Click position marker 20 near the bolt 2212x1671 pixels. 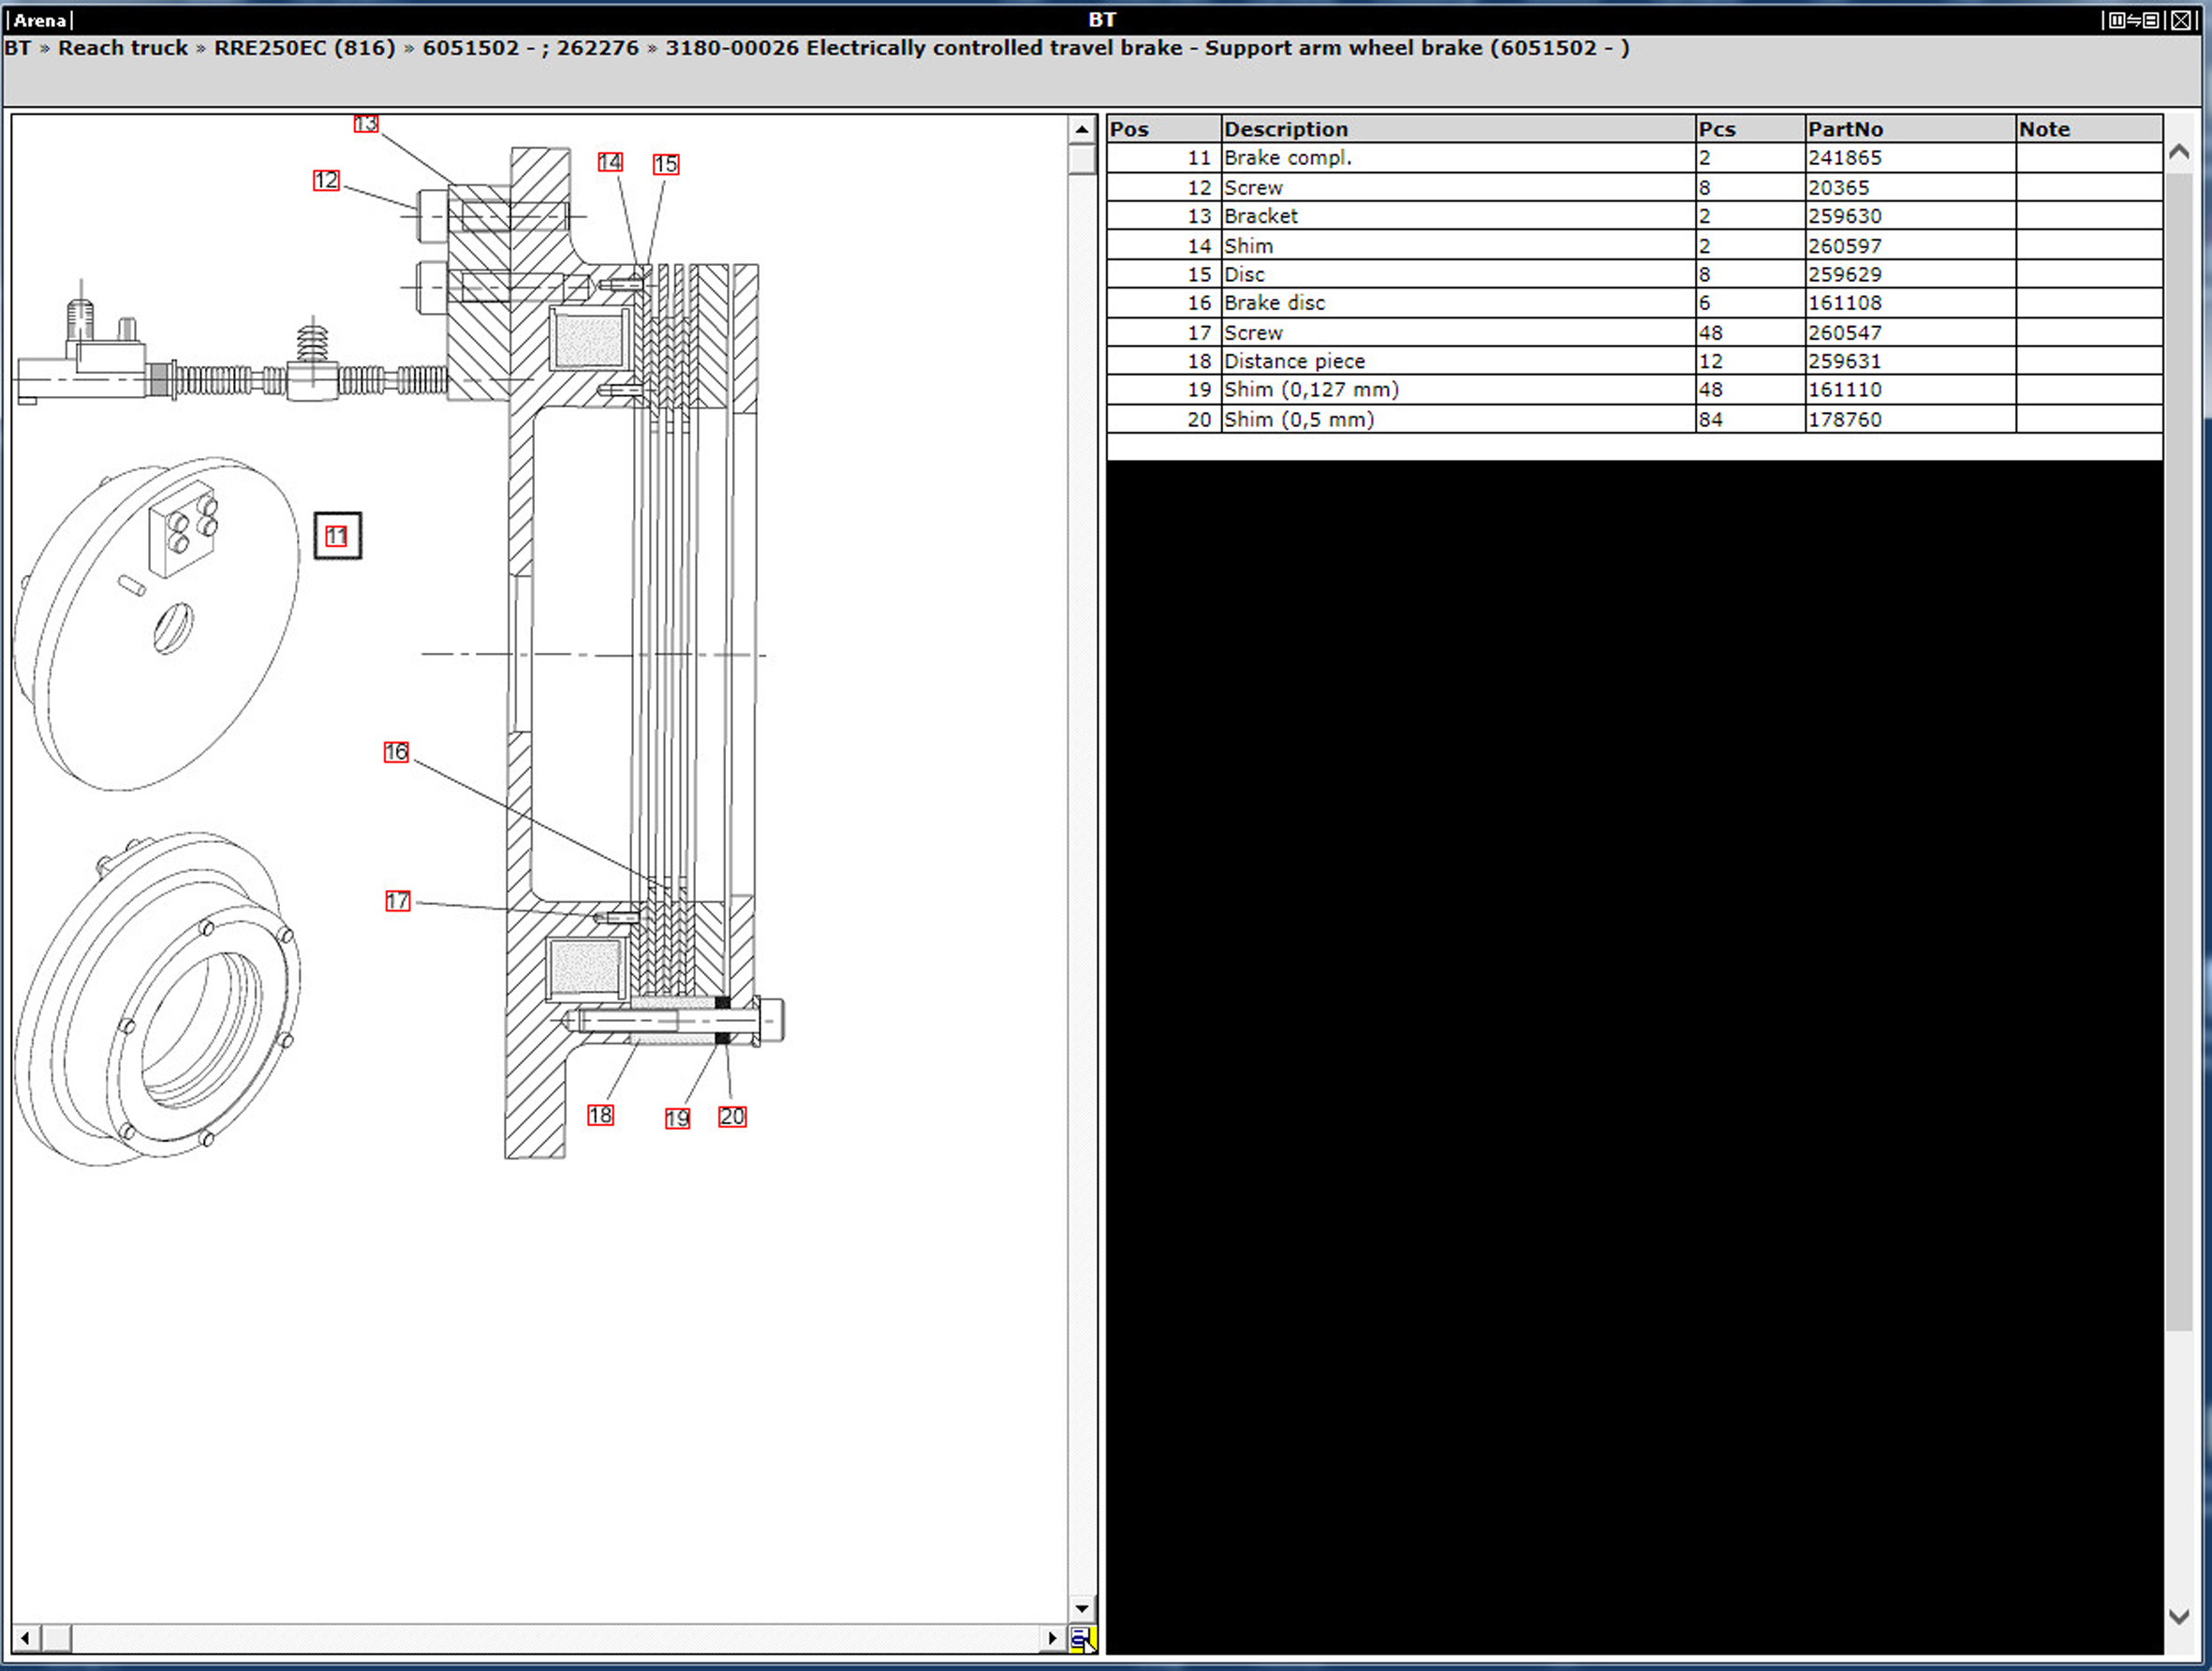[732, 1117]
